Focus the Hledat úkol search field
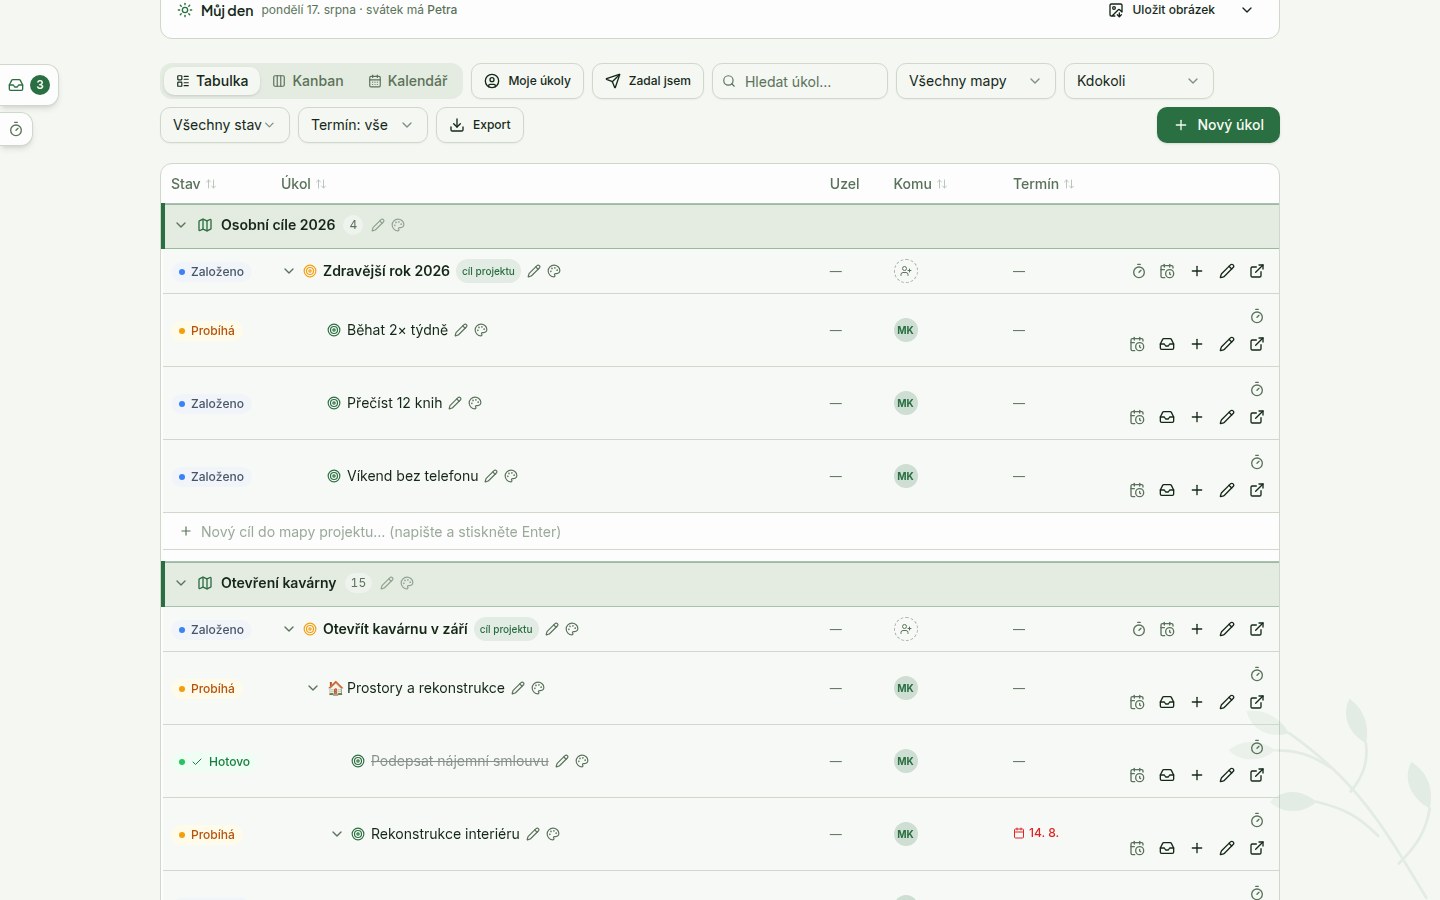Viewport: 1440px width, 900px height. 800,81
